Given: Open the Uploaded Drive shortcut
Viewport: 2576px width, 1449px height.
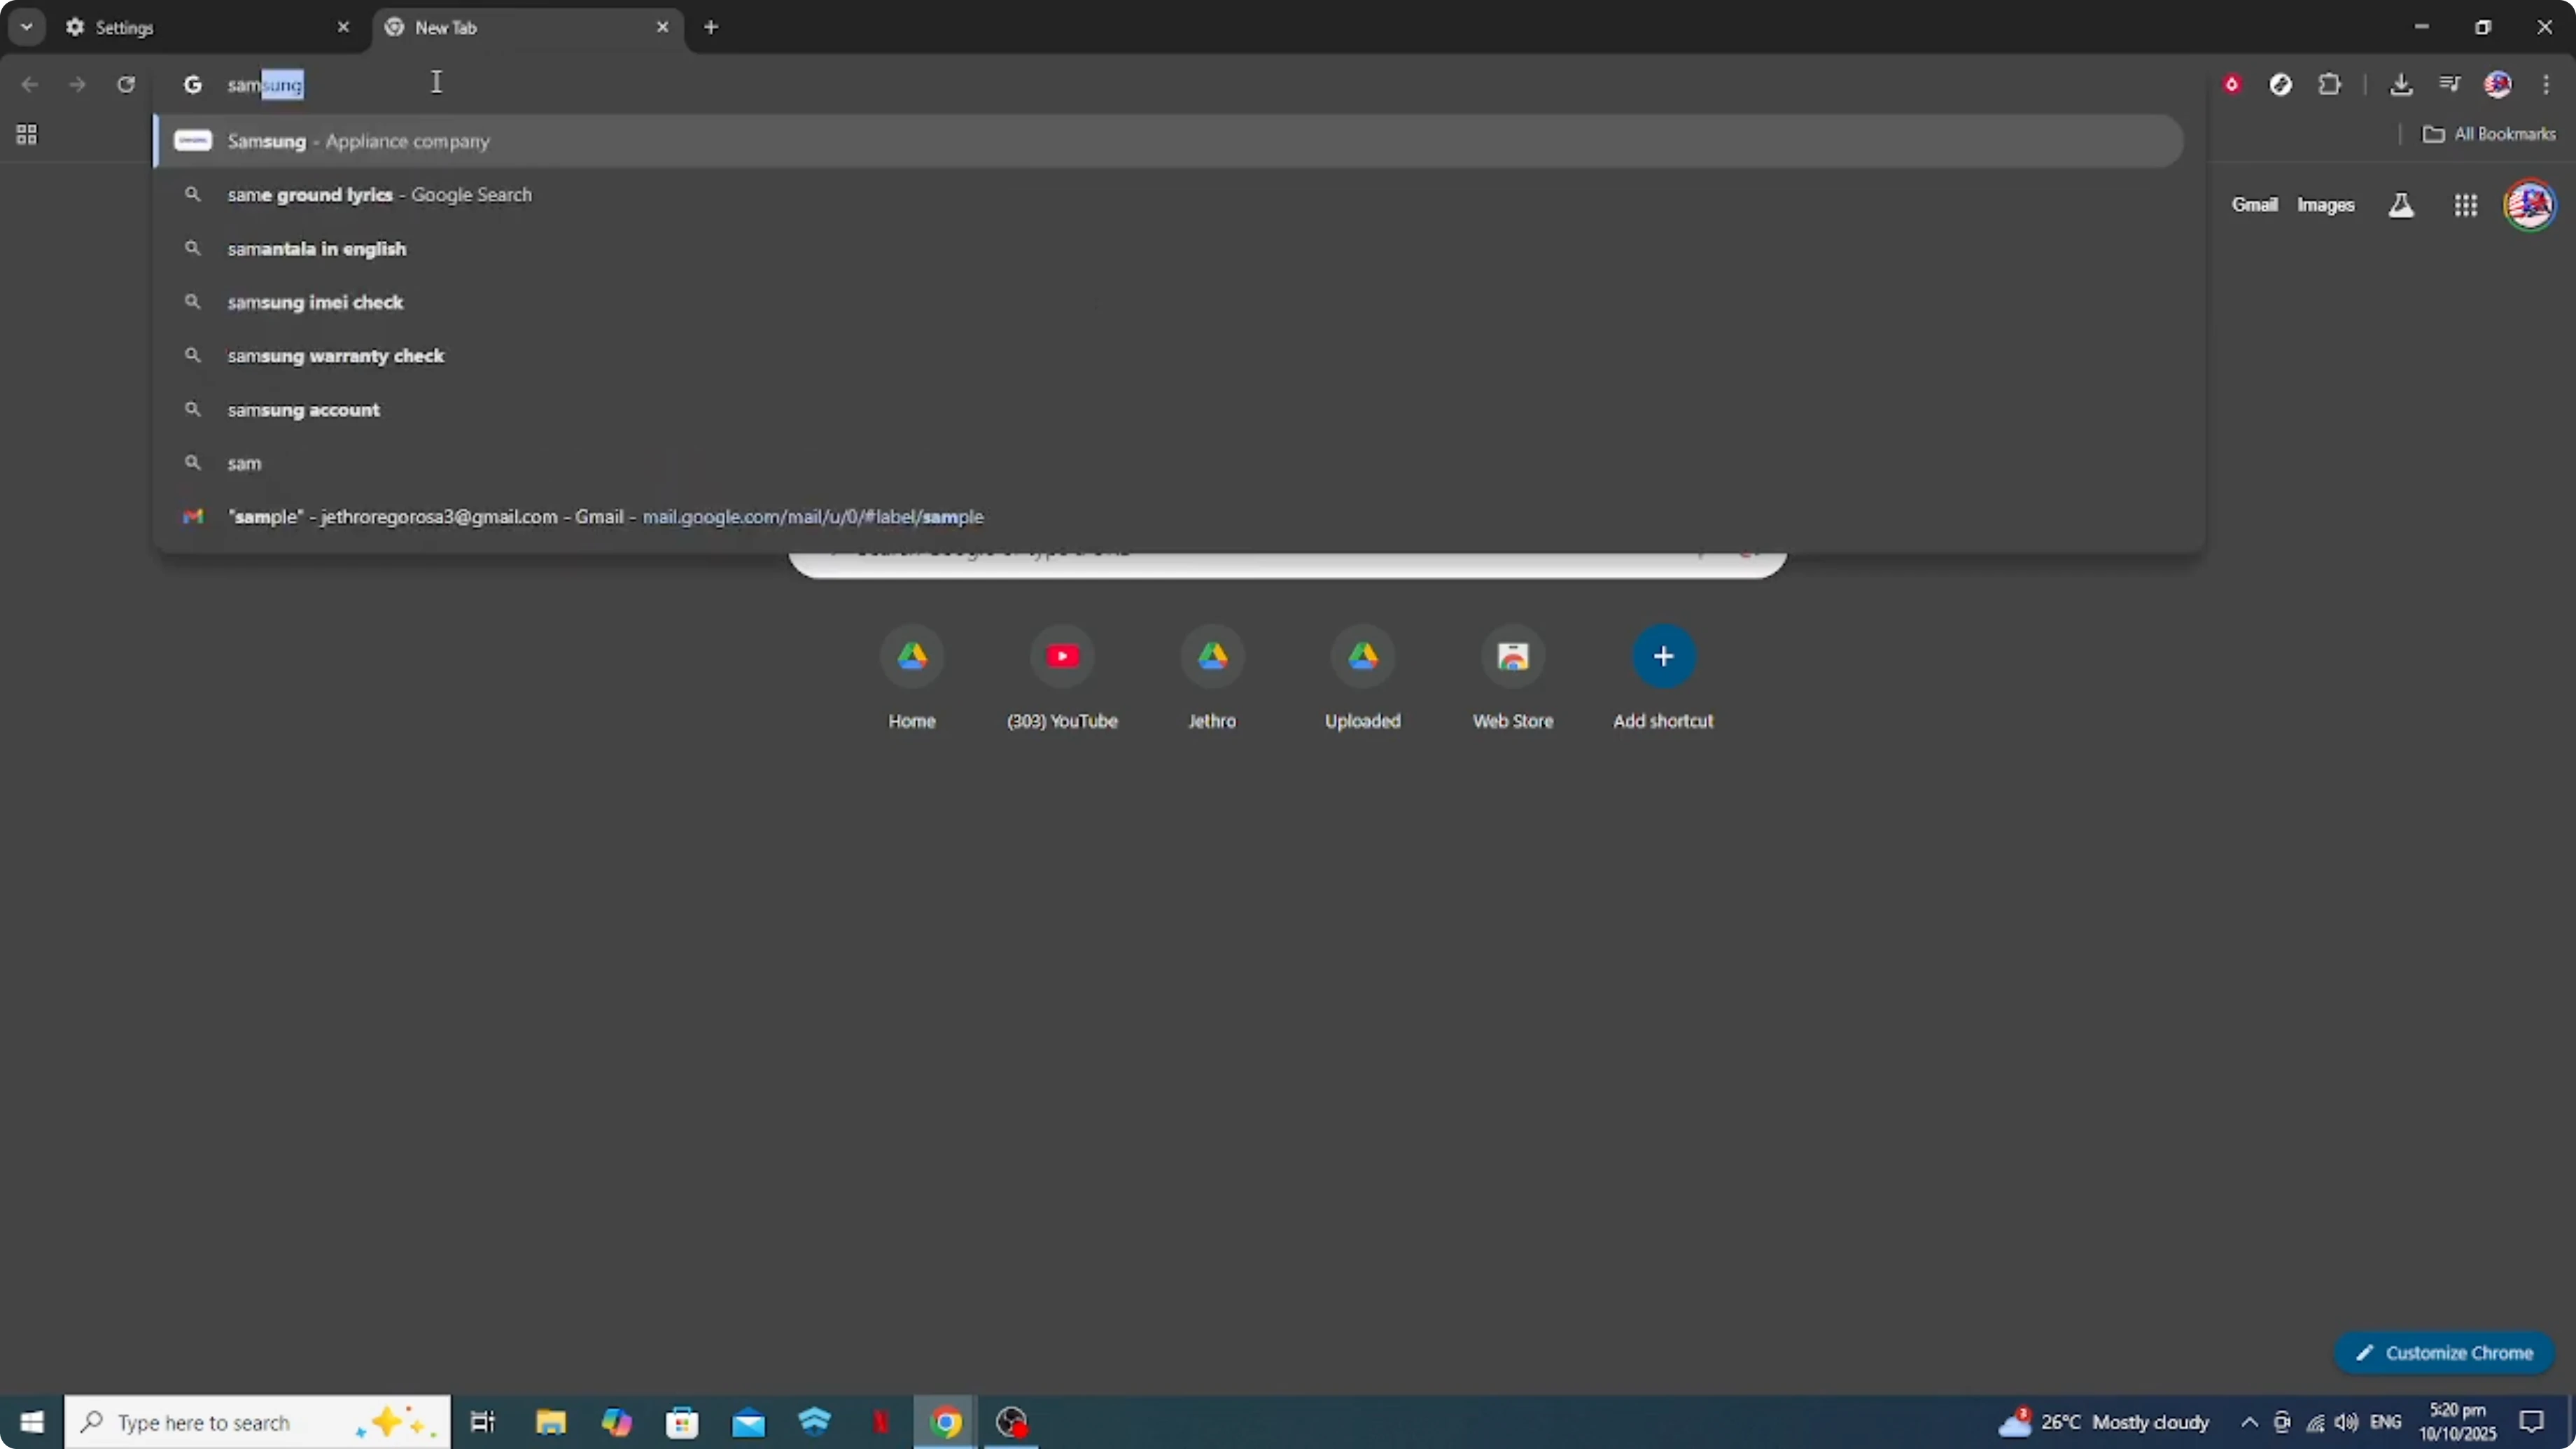Looking at the screenshot, I should coord(1363,679).
